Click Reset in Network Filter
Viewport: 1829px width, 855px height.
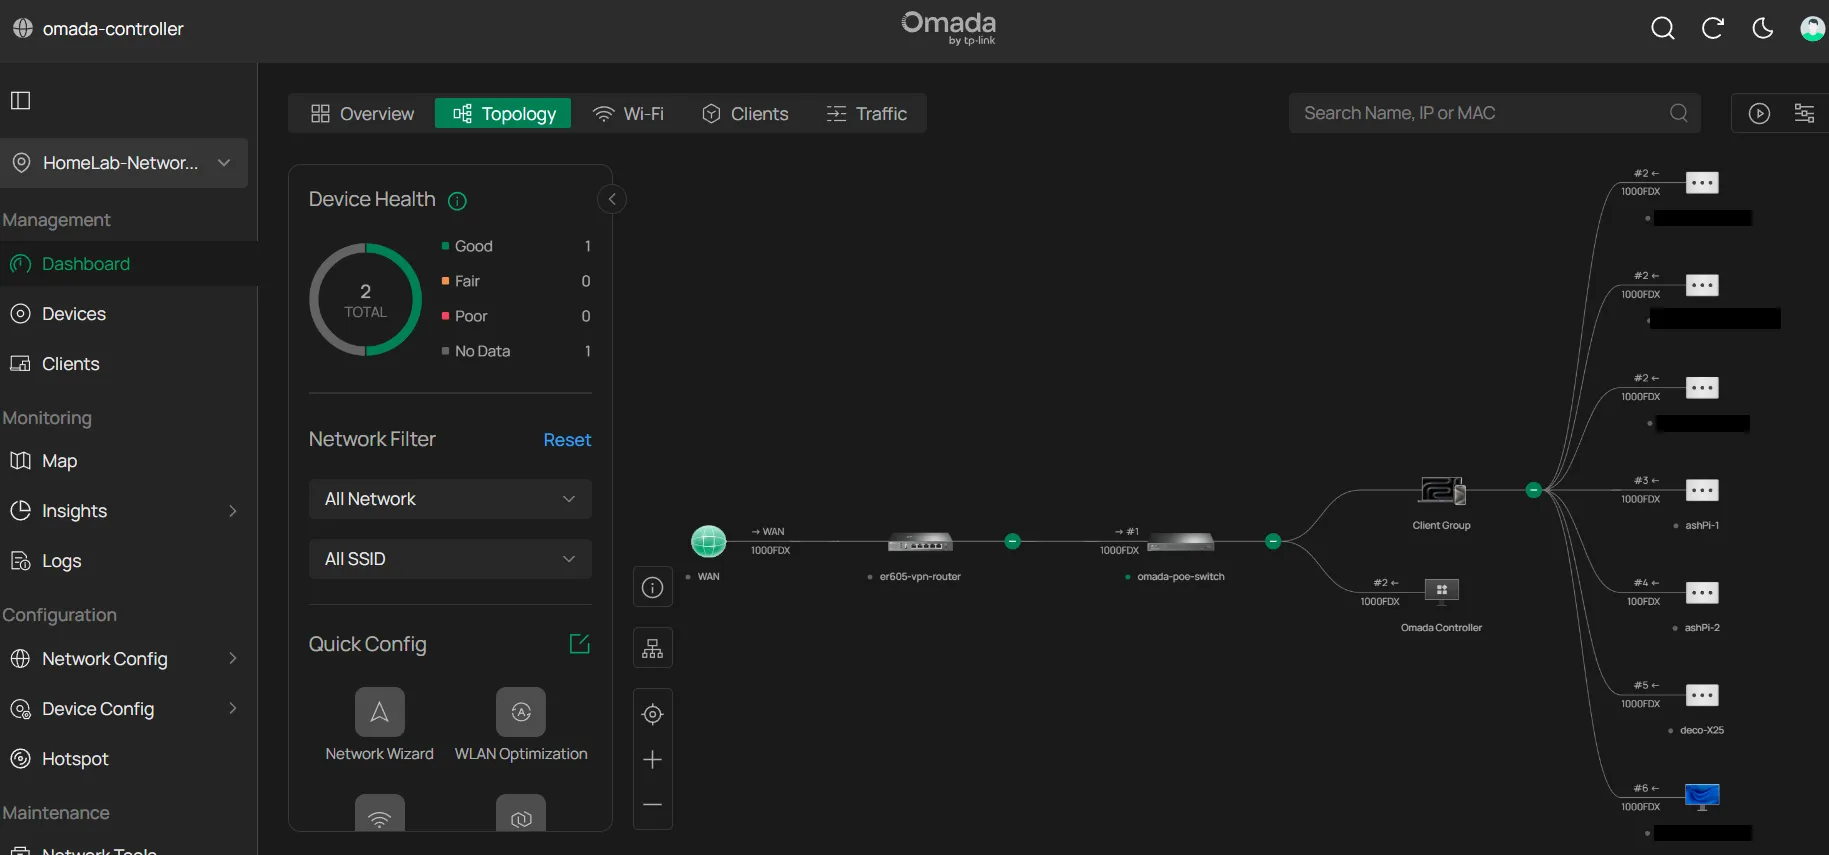pos(567,440)
